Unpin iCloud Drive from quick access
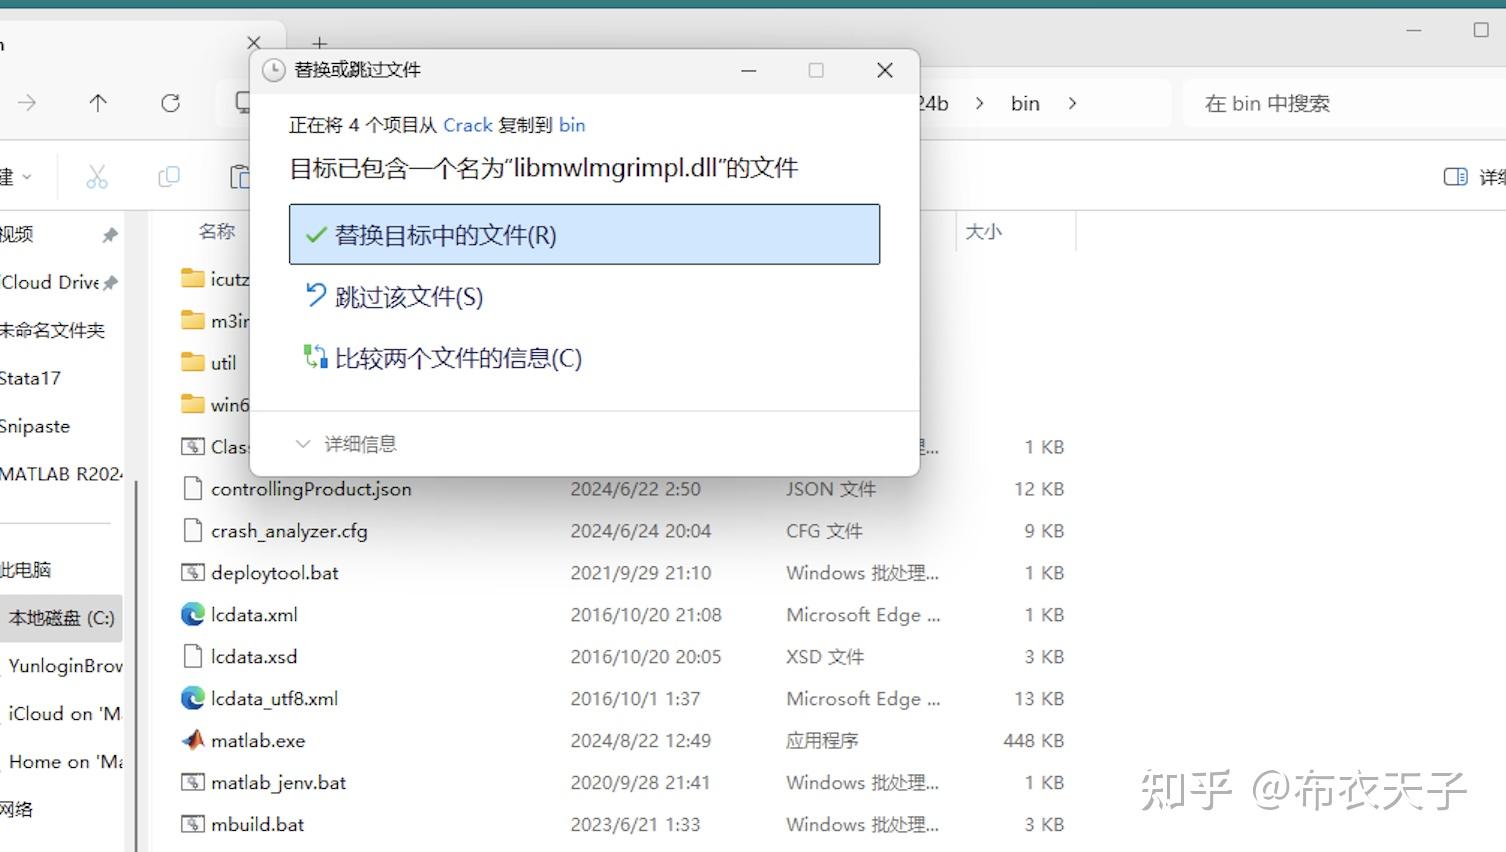This screenshot has height=852, width=1506. point(110,282)
